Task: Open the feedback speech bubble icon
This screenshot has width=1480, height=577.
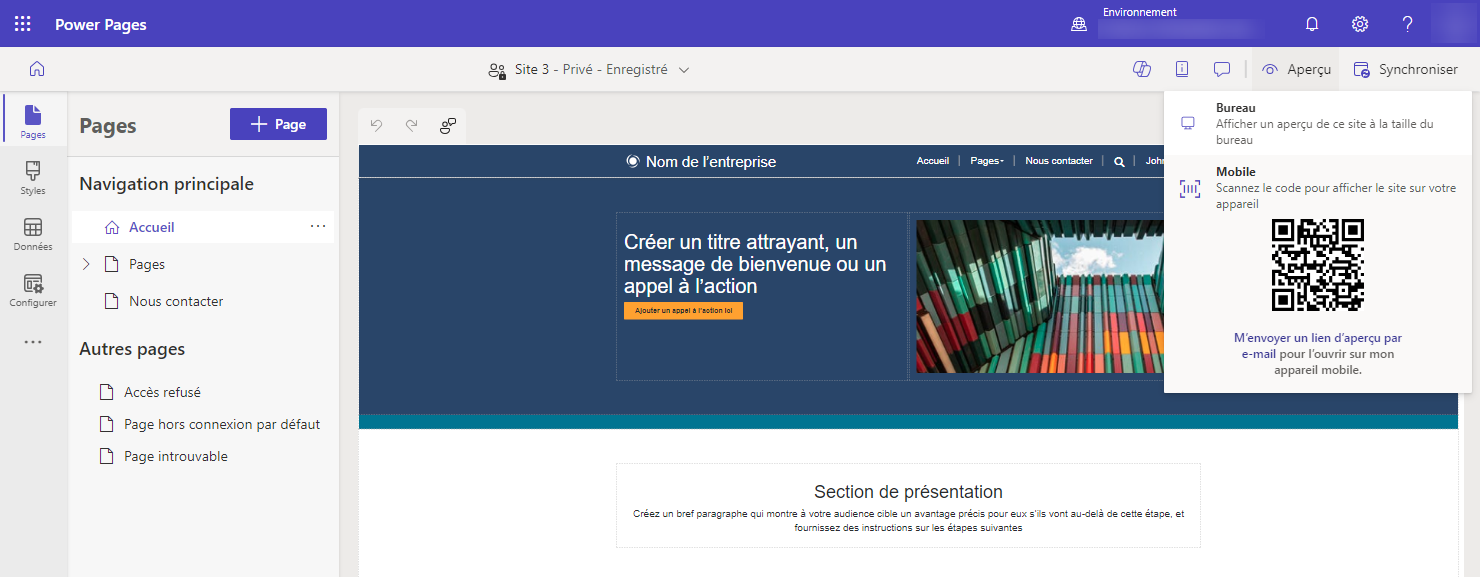Action: pyautogui.click(x=1221, y=68)
